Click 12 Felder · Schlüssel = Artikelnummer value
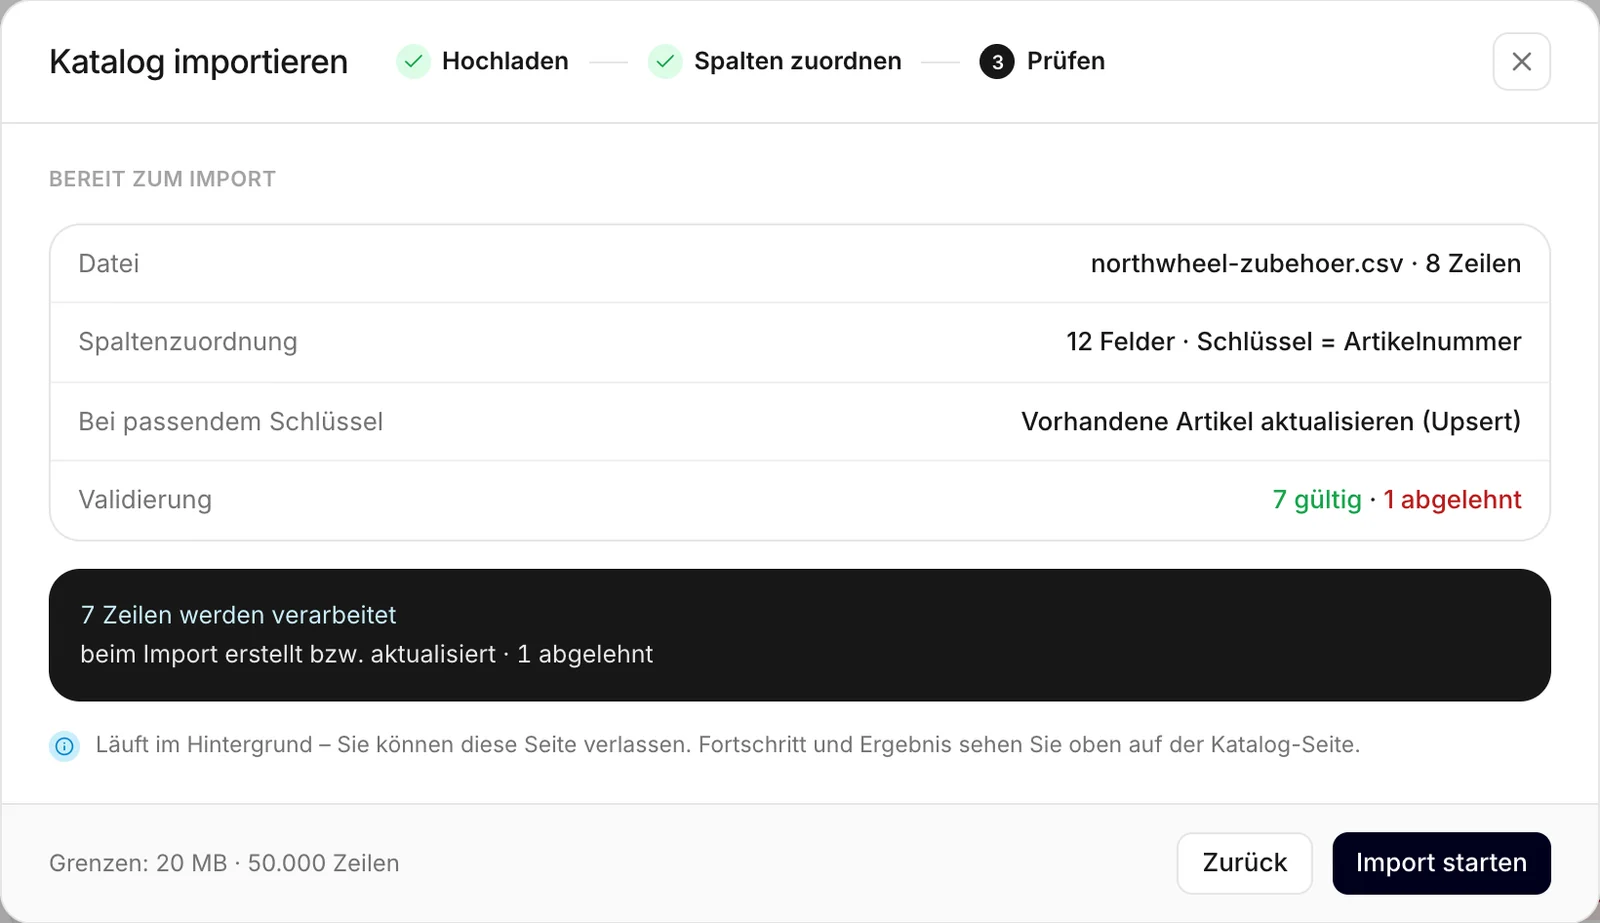This screenshot has height=923, width=1600. tap(1293, 342)
